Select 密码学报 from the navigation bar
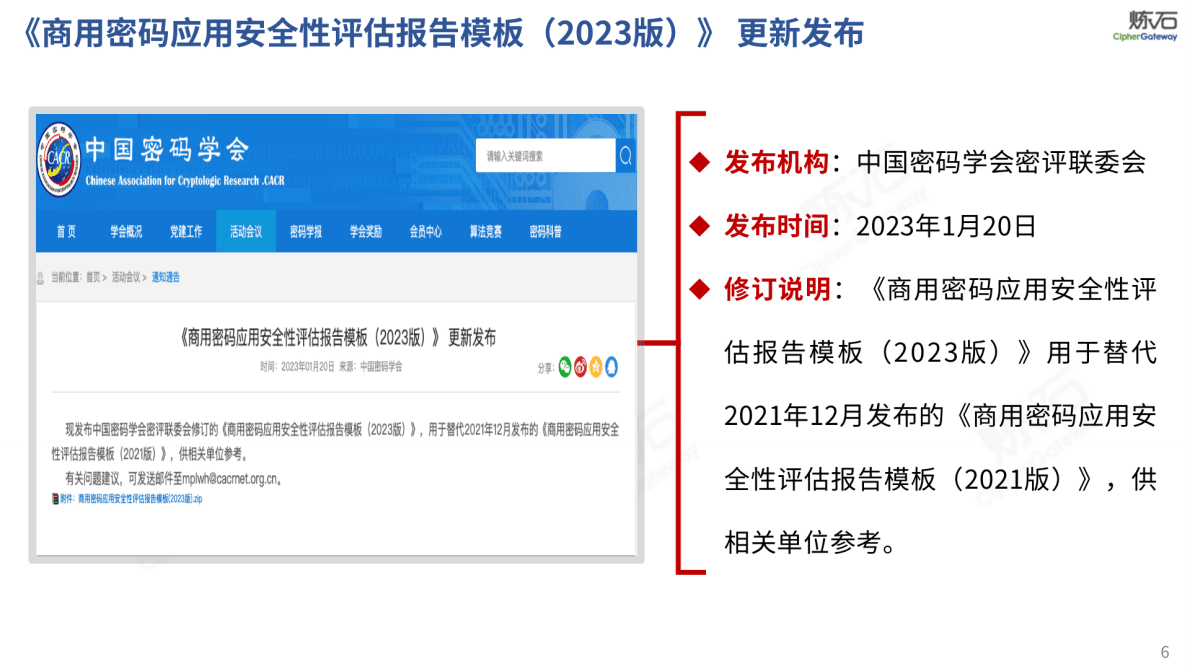 tap(305, 231)
